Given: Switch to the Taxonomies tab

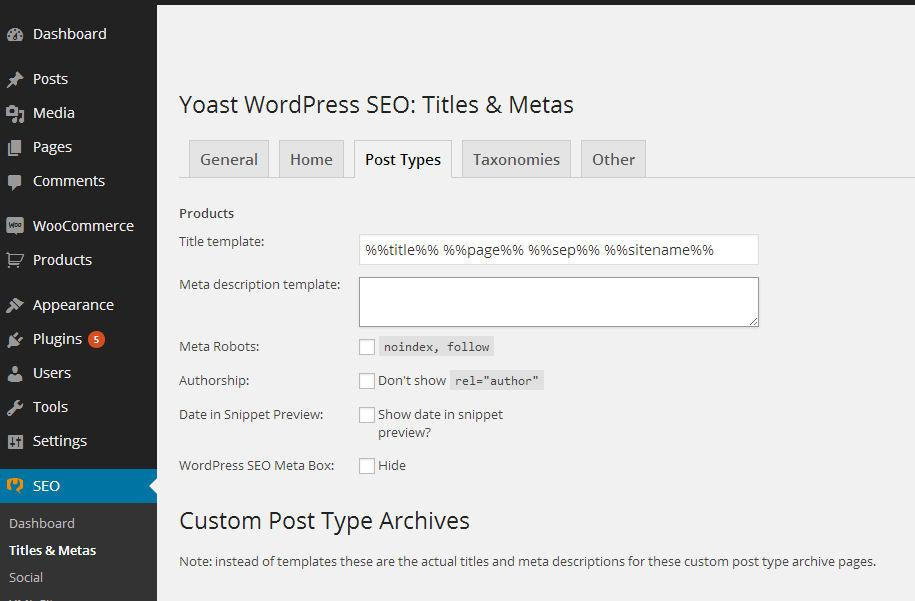Looking at the screenshot, I should [x=516, y=160].
